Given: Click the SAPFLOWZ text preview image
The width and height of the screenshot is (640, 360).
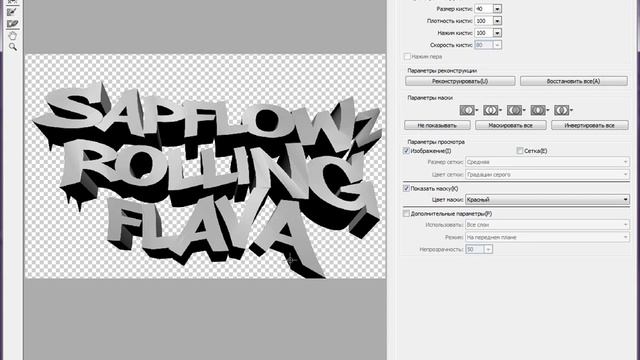Looking at the screenshot, I should point(205,166).
